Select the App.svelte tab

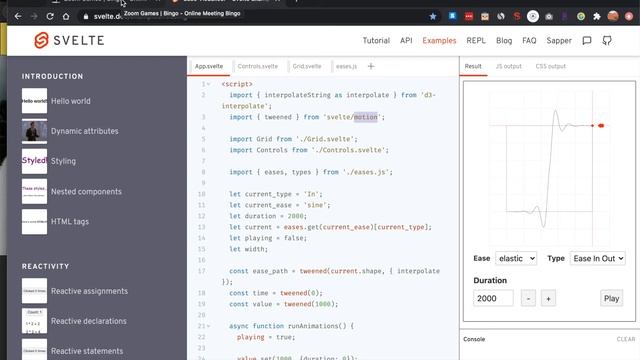(x=209, y=66)
